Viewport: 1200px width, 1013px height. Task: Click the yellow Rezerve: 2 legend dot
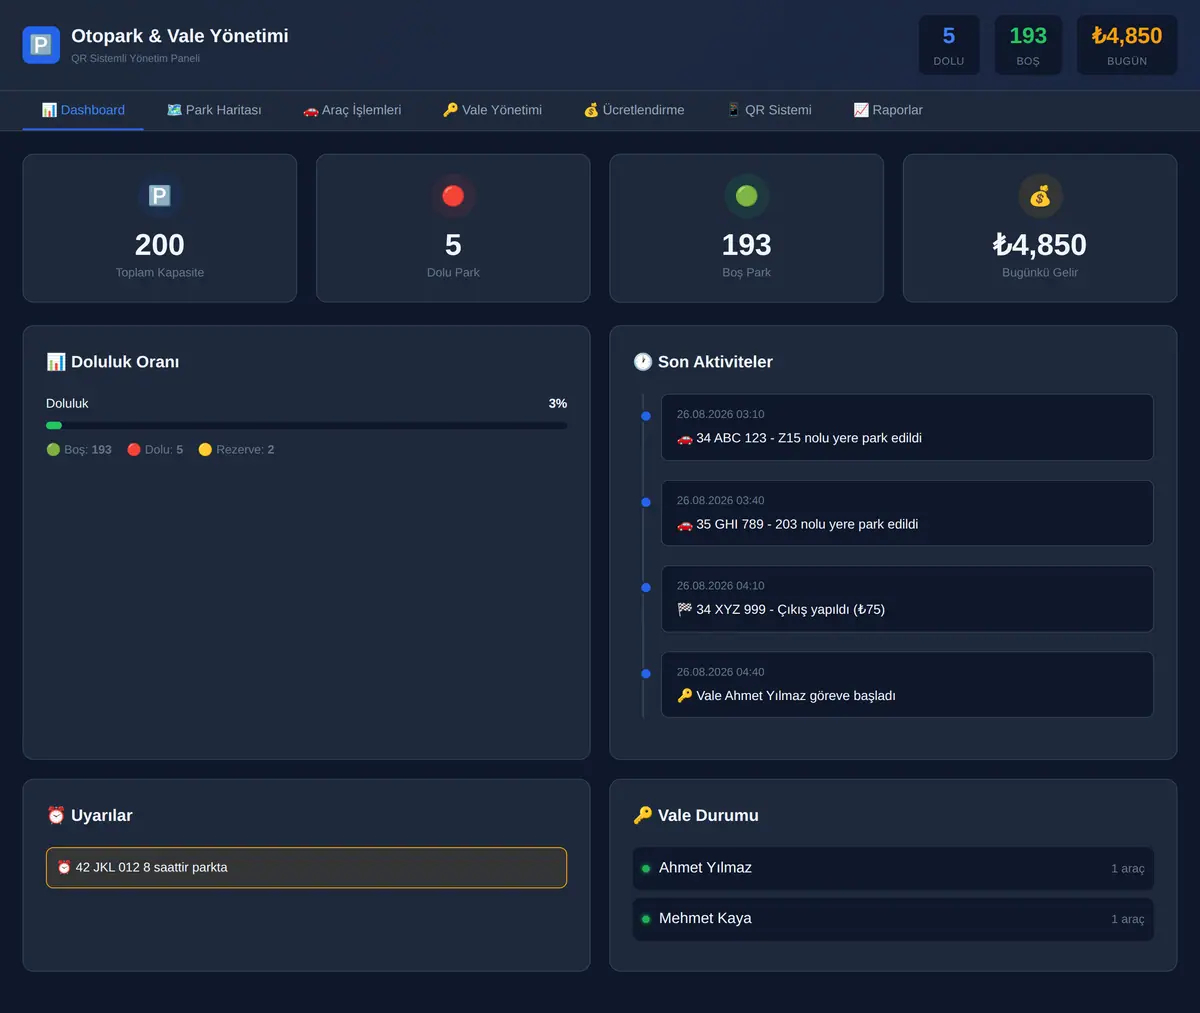205,450
